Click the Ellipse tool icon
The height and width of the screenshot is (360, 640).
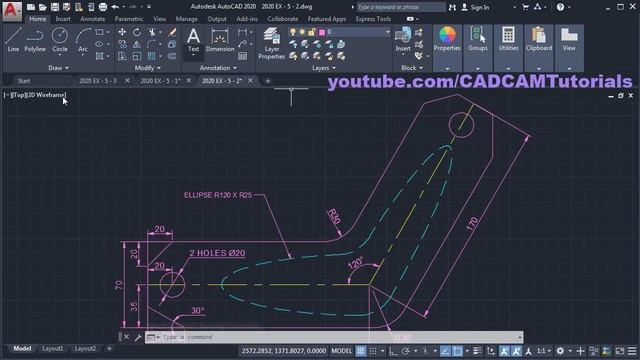99,44
